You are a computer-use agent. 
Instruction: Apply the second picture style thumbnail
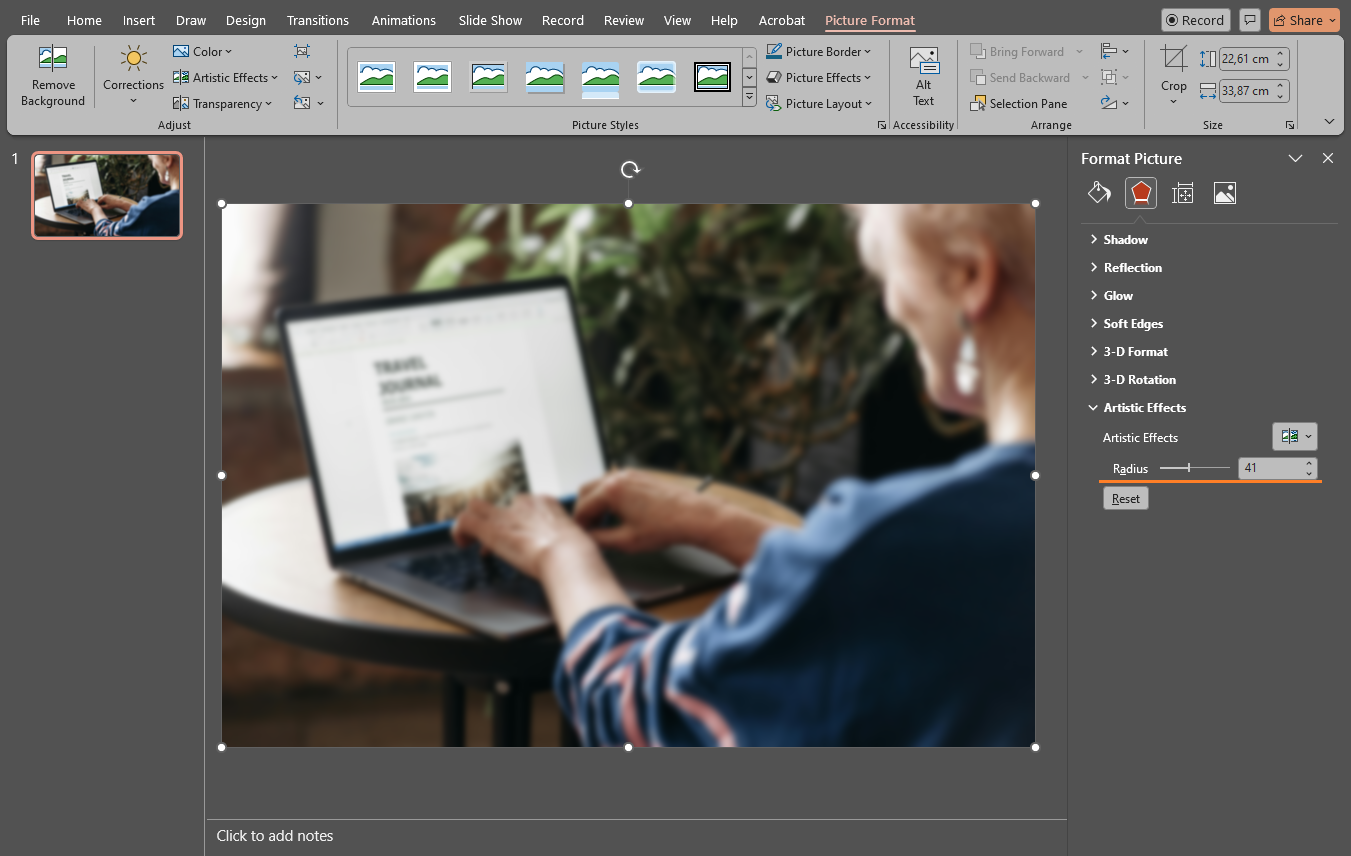433,77
